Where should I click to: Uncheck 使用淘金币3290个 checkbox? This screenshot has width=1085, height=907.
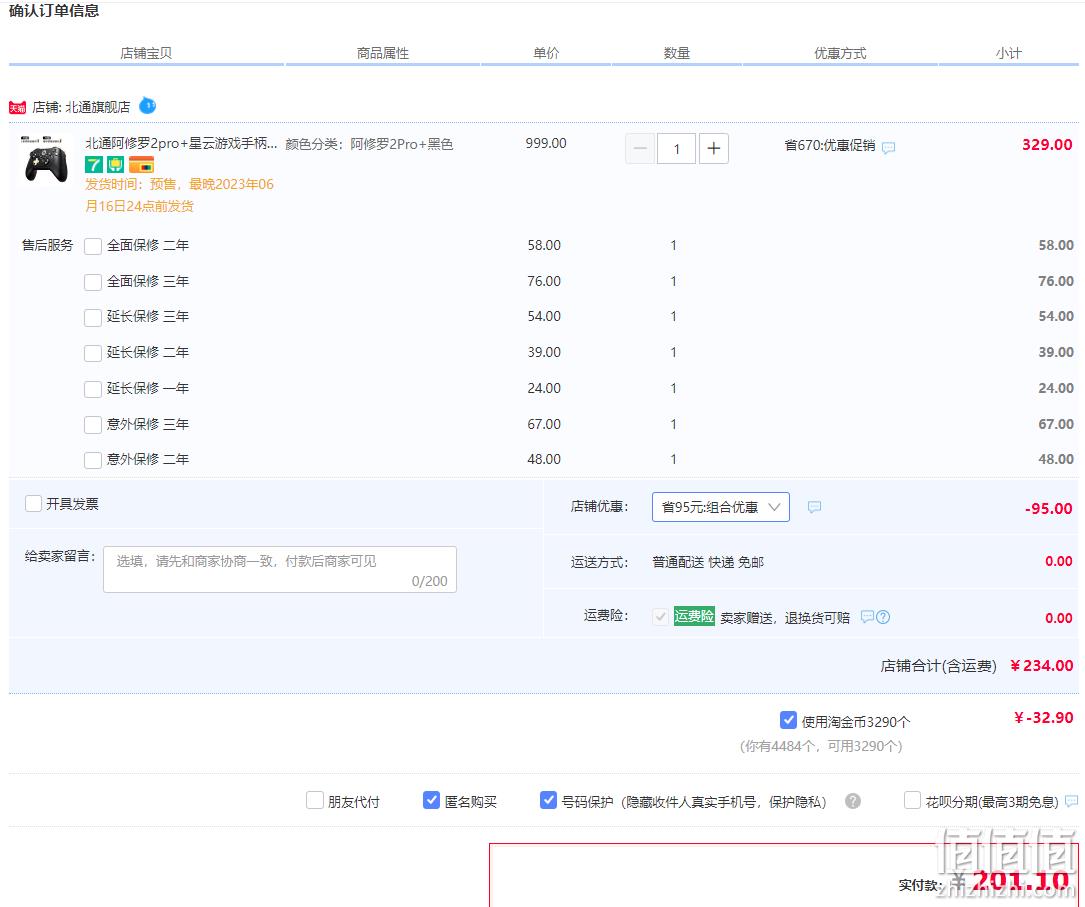tap(788, 720)
